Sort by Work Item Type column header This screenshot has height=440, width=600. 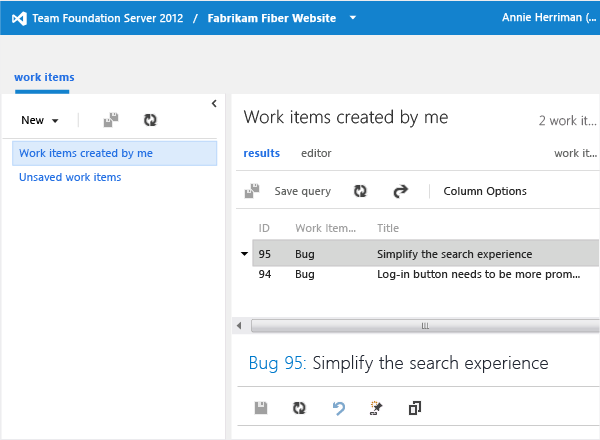coord(326,228)
